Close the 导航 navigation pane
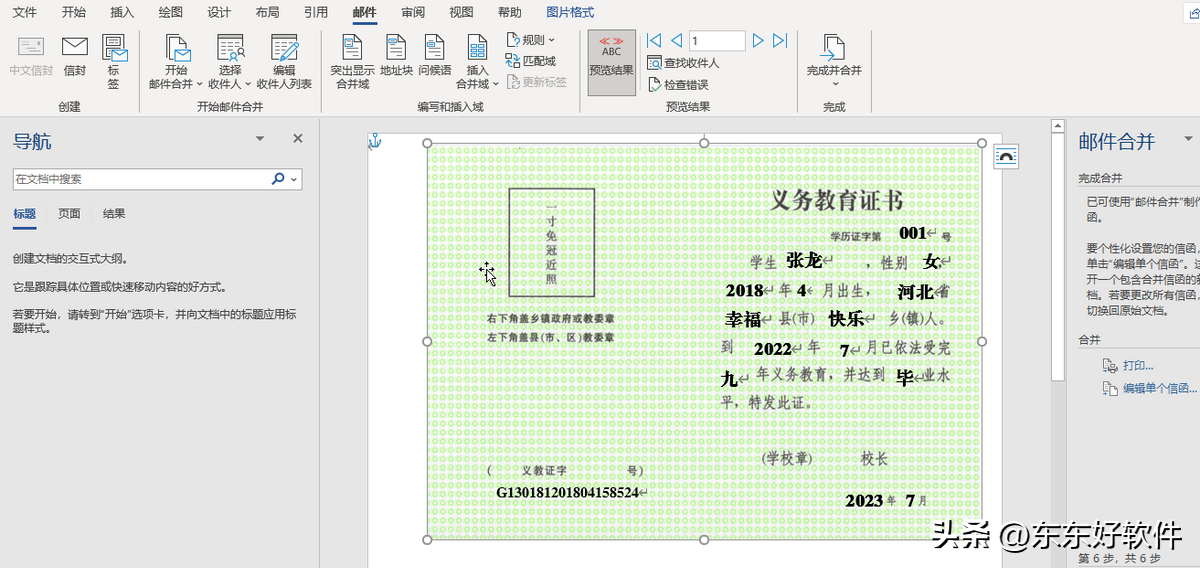Screen dimensions: 1200x568 pyautogui.click(x=297, y=139)
